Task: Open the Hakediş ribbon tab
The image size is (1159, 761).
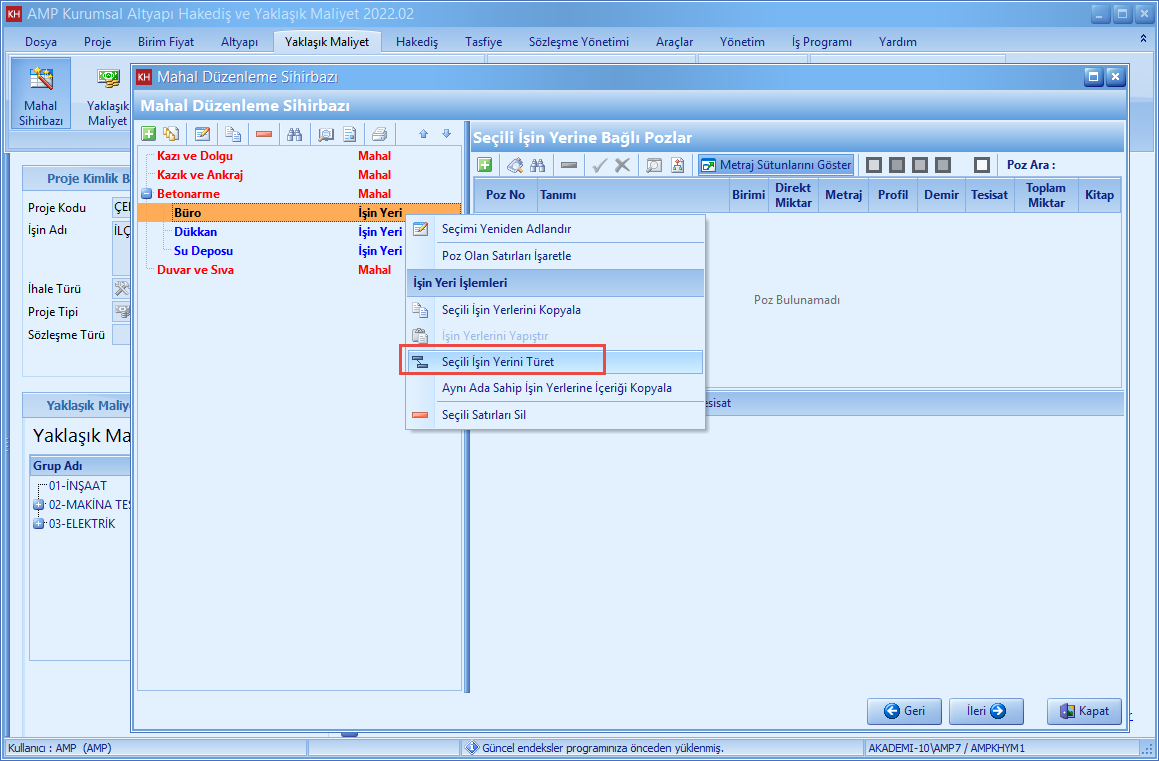Action: pyautogui.click(x=417, y=42)
